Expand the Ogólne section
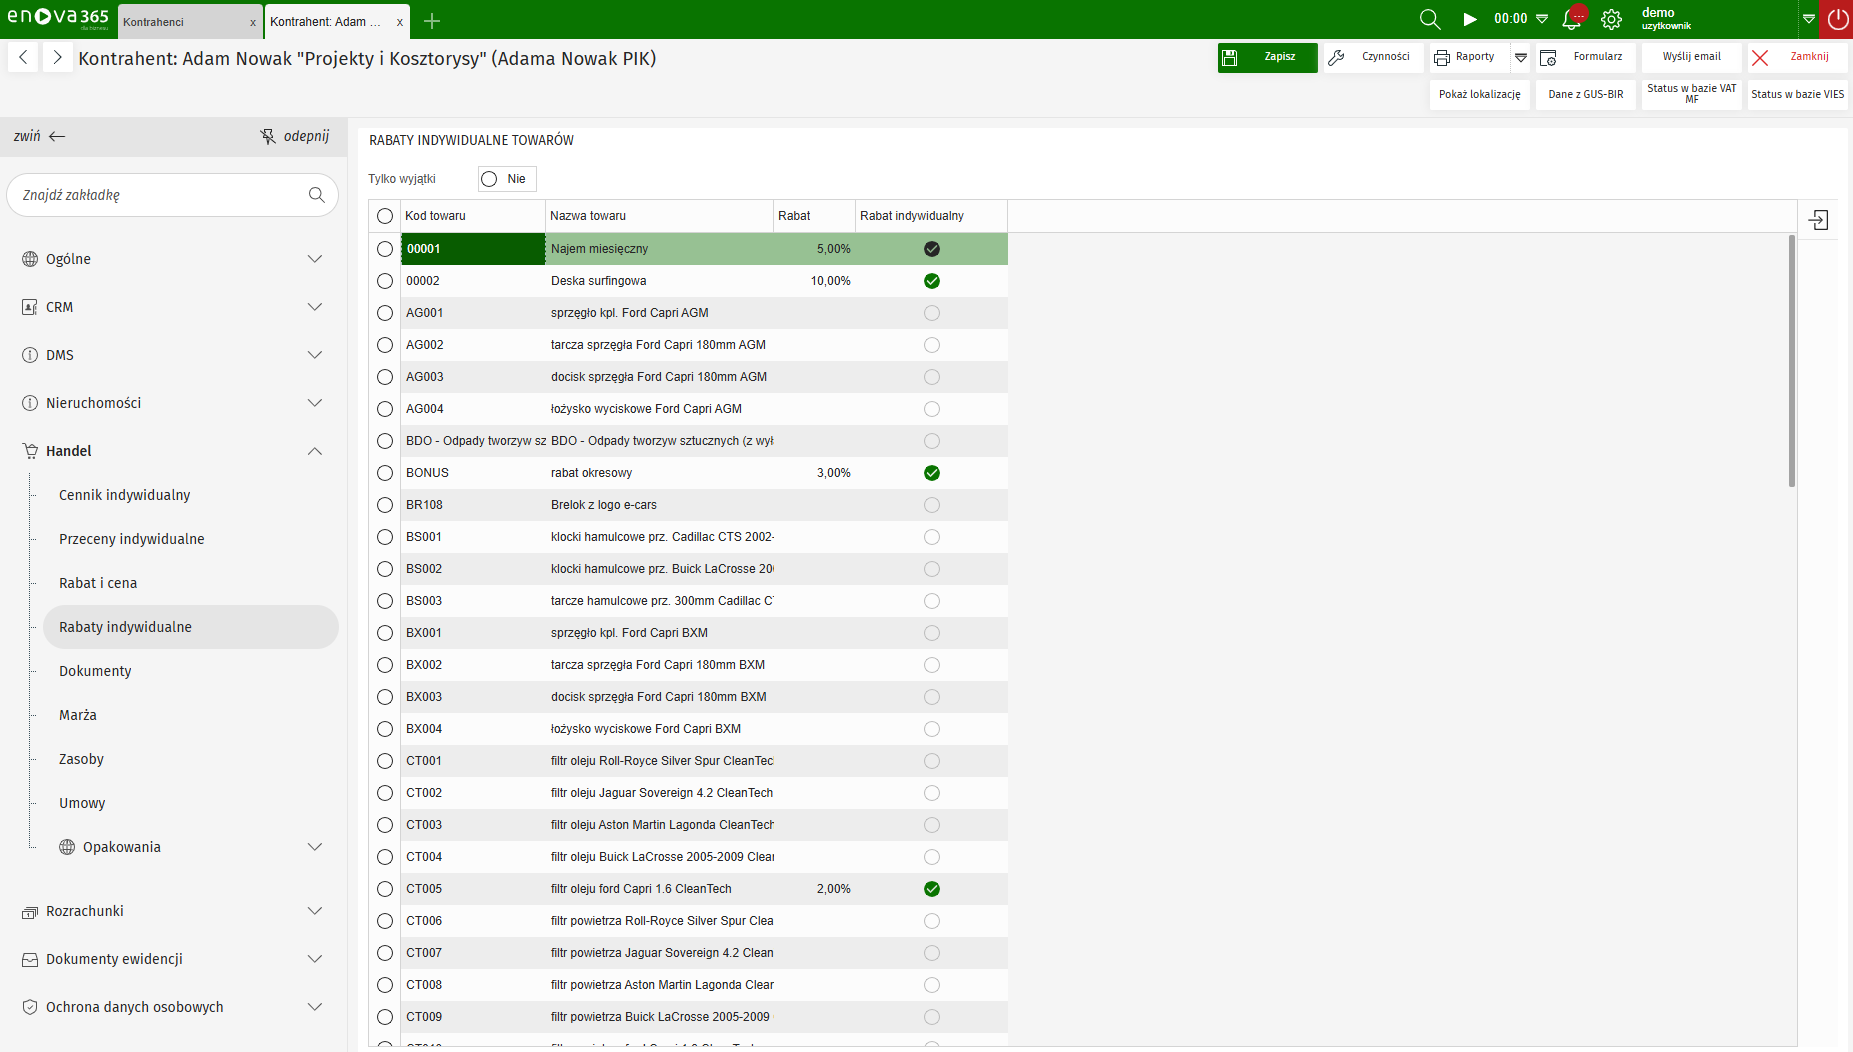Screen dimensions: 1853x1052 (x=315, y=259)
